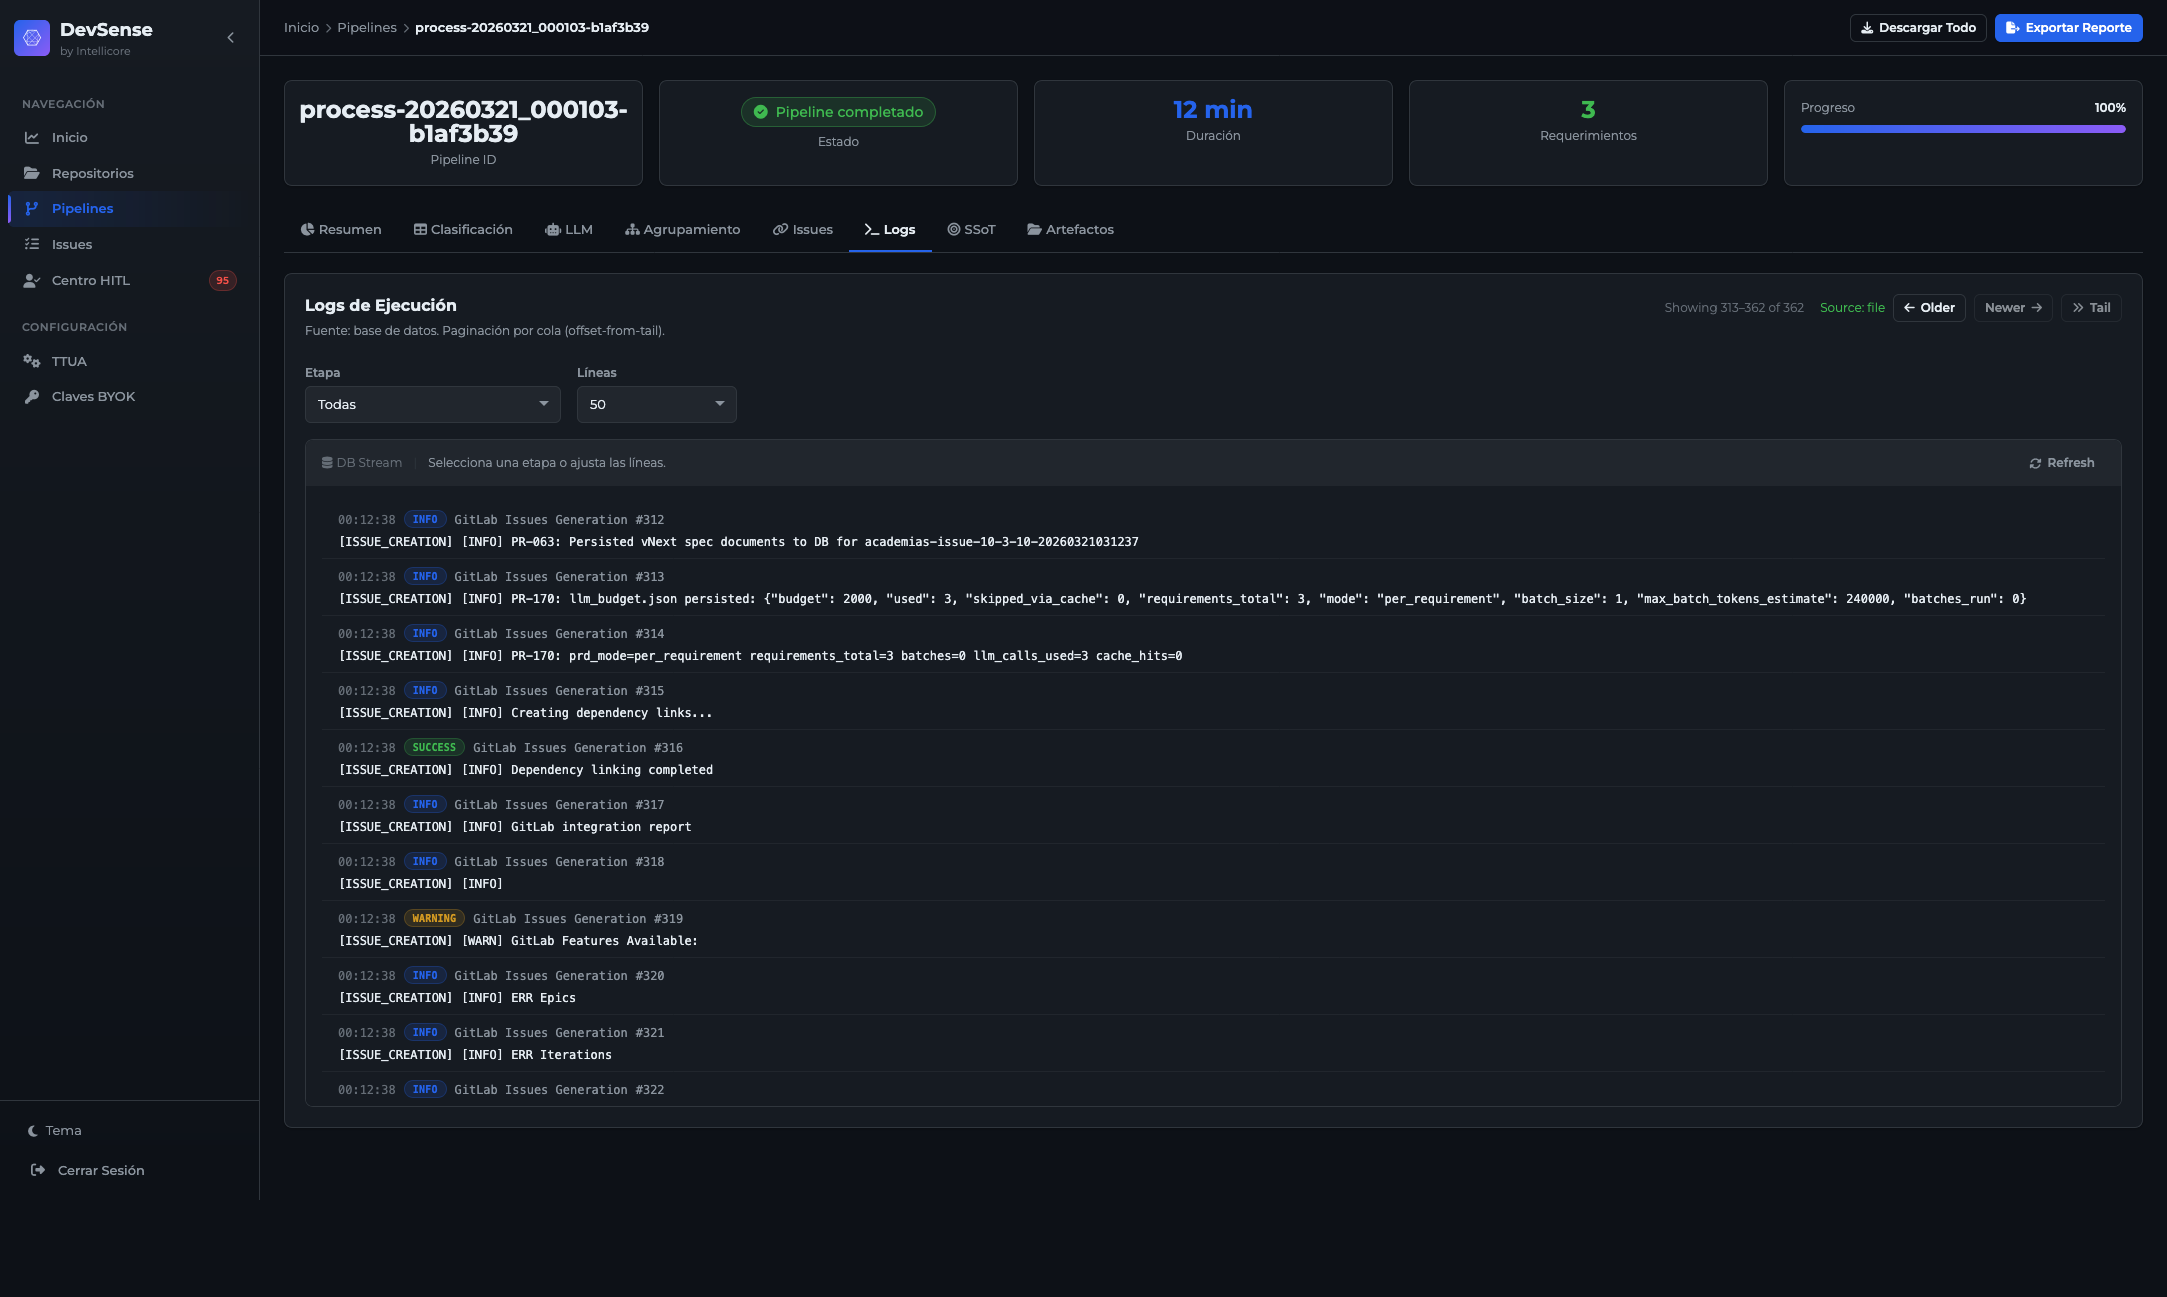Click the Exportar Reporte button

click(x=2068, y=28)
